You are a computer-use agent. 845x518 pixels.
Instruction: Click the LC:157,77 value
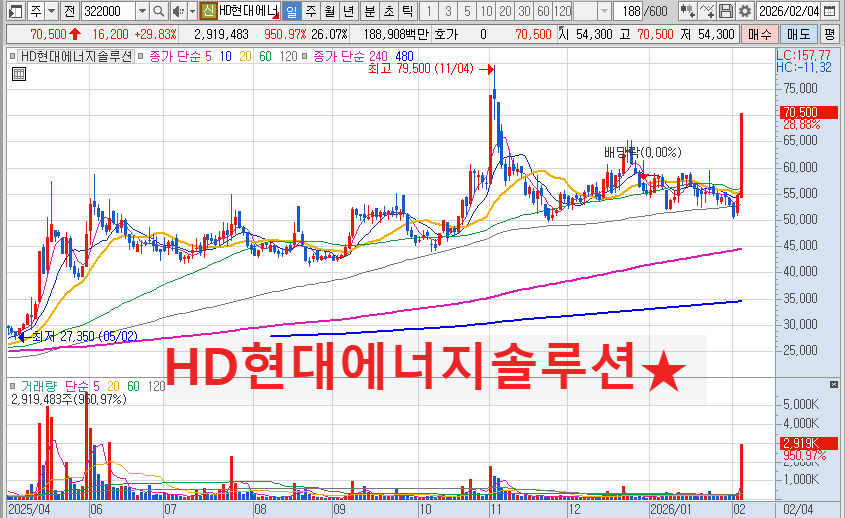click(804, 55)
